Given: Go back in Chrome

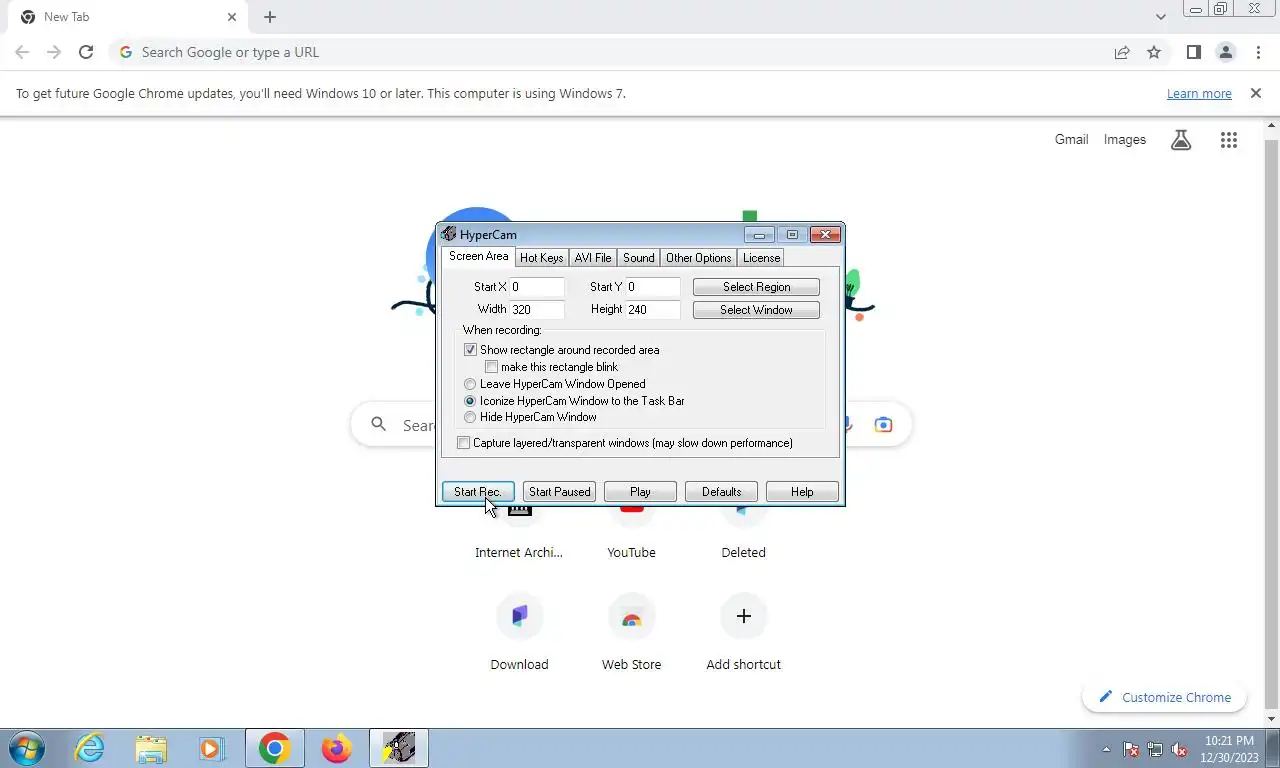Looking at the screenshot, I should click(22, 52).
